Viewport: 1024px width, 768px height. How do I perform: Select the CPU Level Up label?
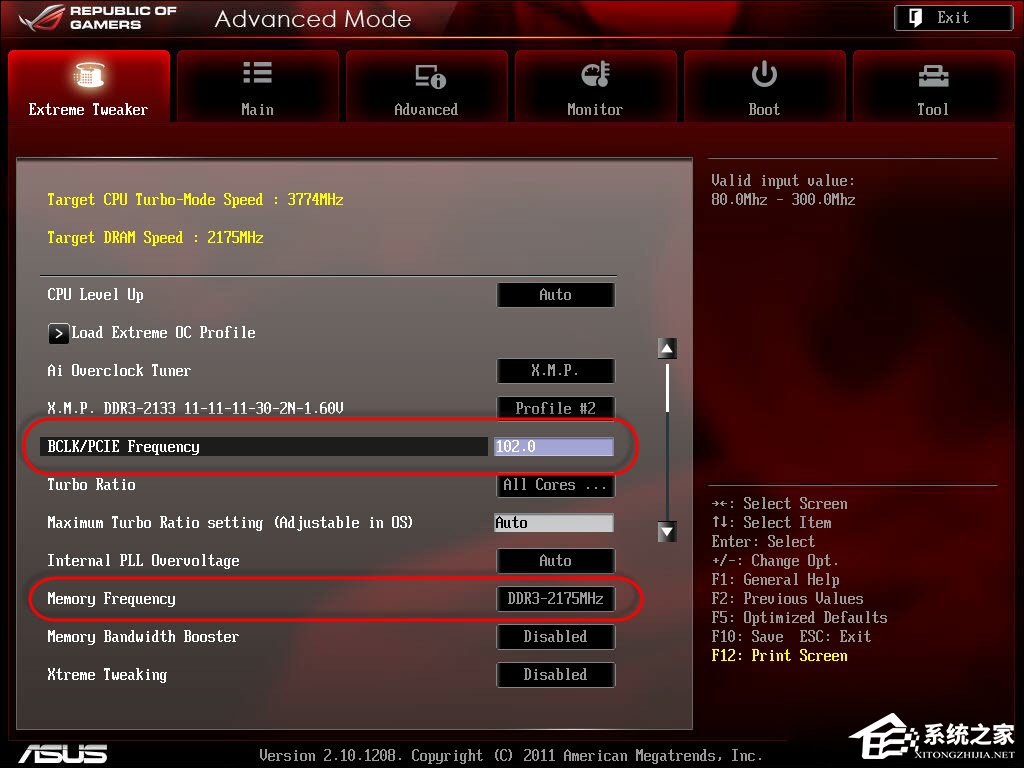(x=95, y=295)
